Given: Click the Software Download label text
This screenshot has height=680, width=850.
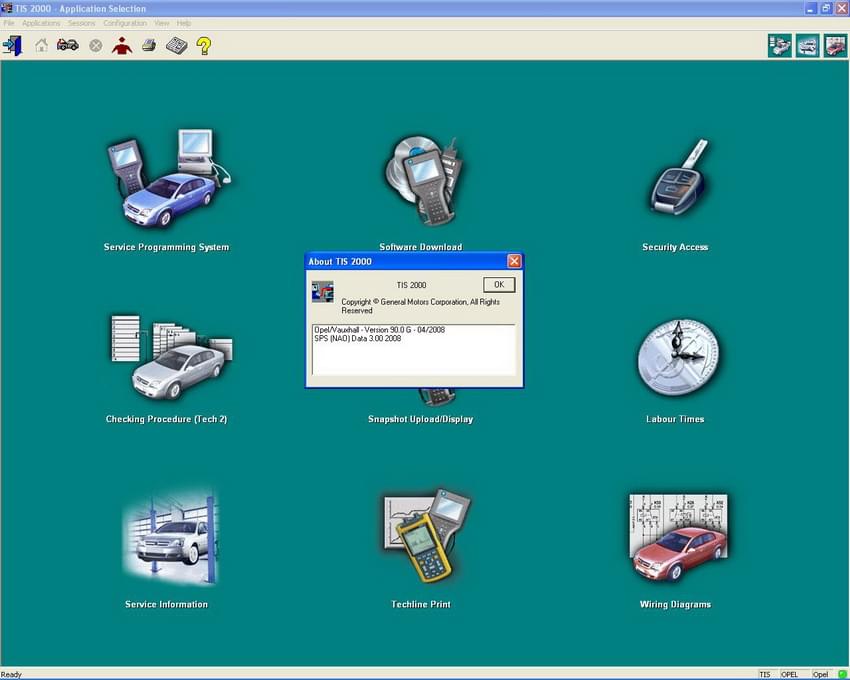Looking at the screenshot, I should pyautogui.click(x=421, y=247).
